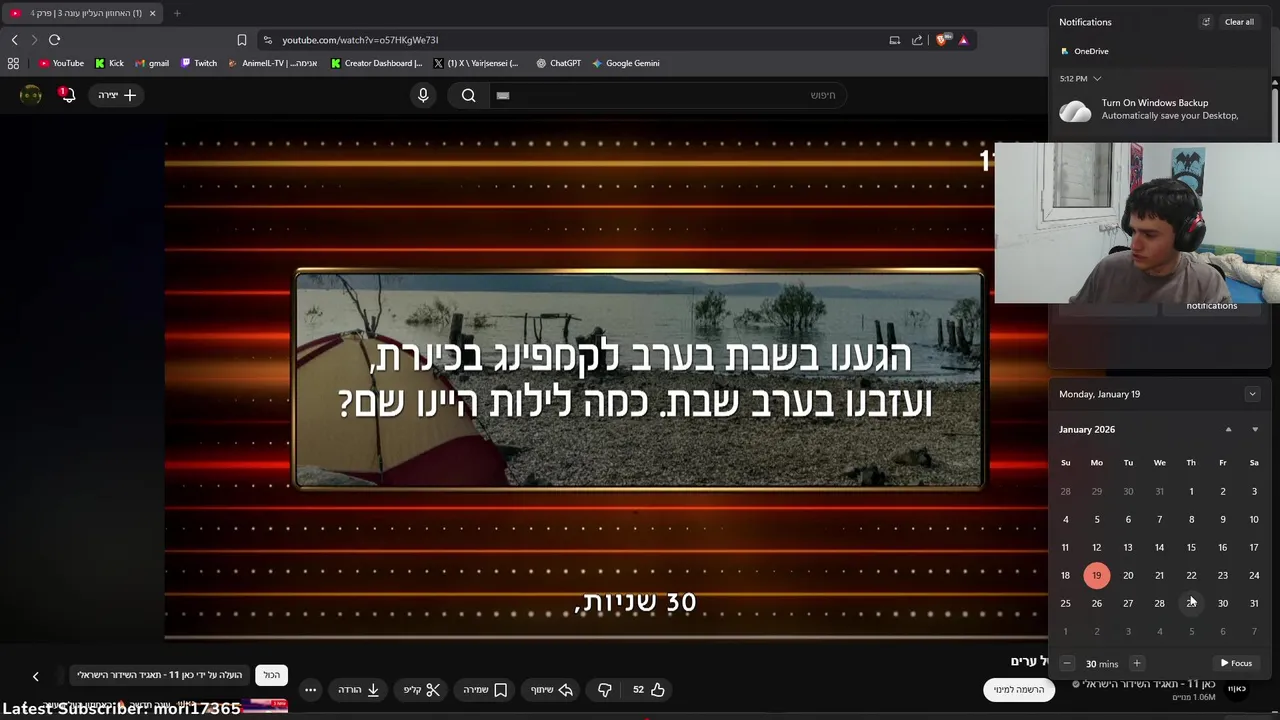
Task: Select January 31 in the calendar
Action: (1254, 603)
